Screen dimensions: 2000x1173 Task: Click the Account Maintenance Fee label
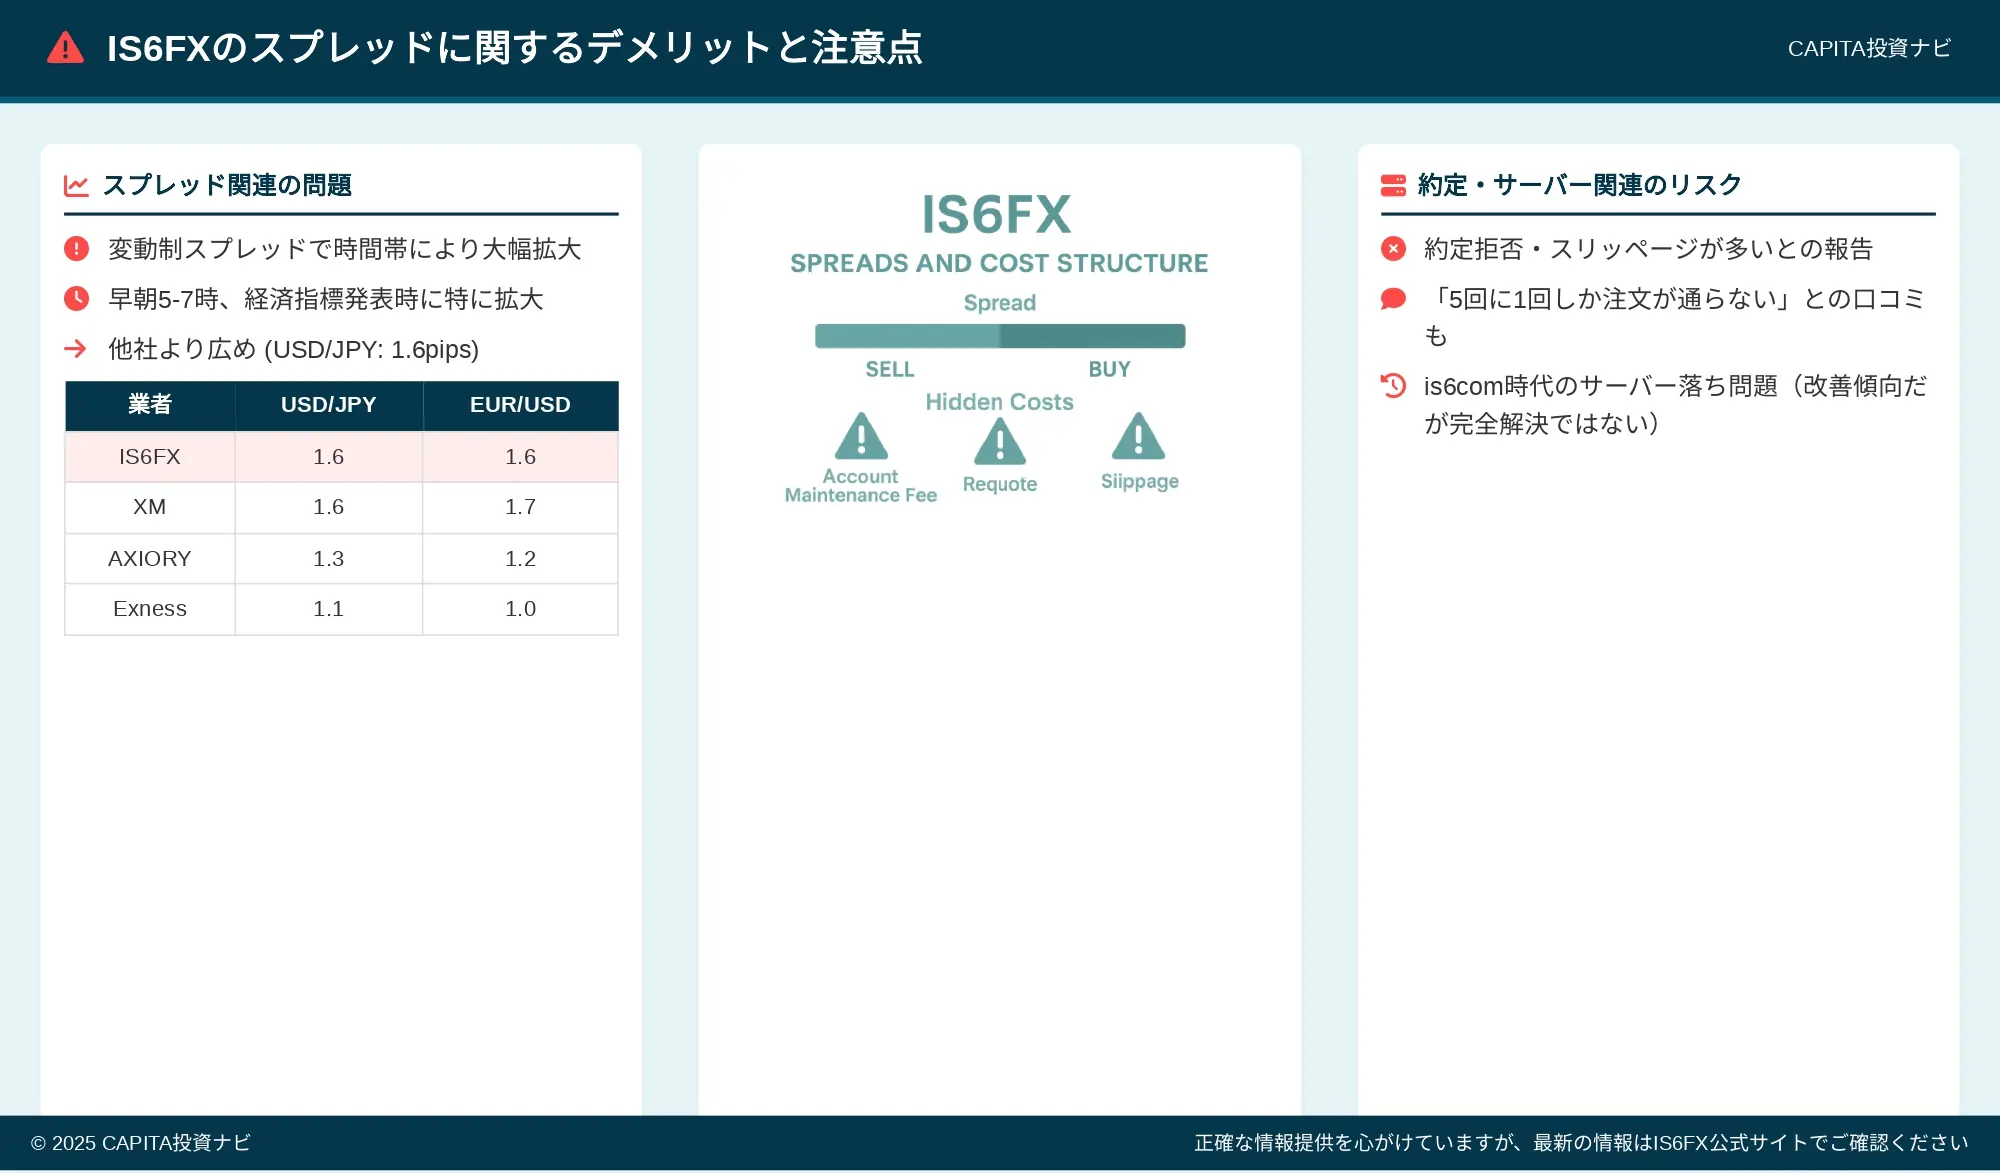861,486
